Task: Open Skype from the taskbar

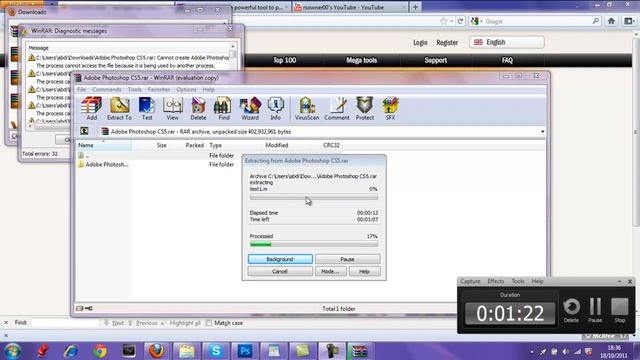Action: [216, 351]
